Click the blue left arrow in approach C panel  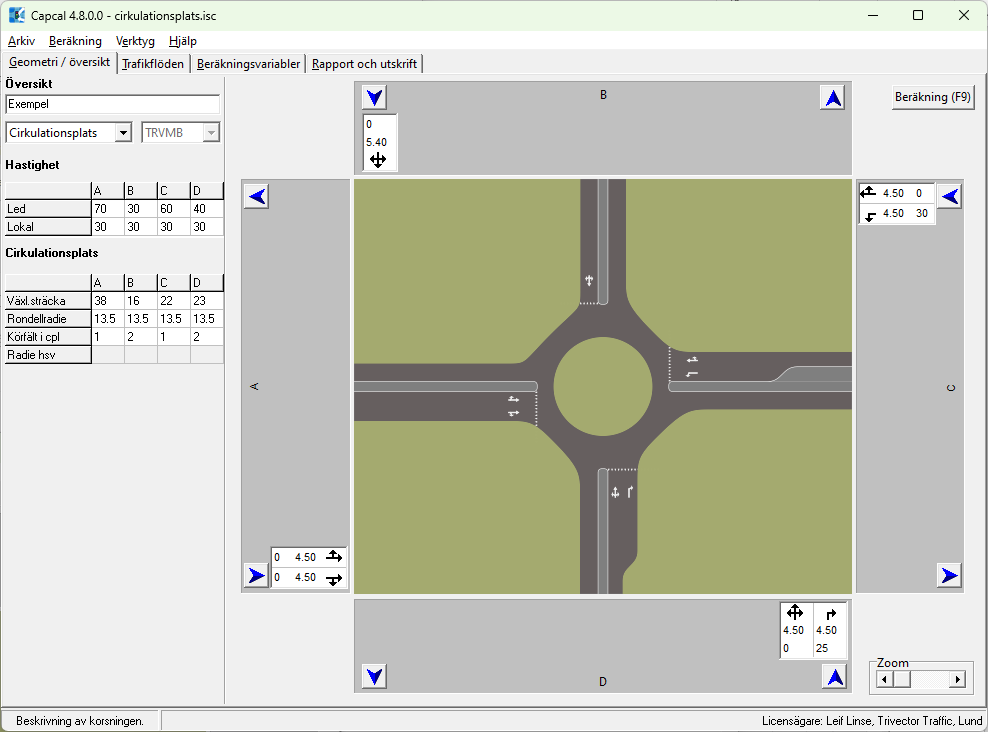(950, 196)
